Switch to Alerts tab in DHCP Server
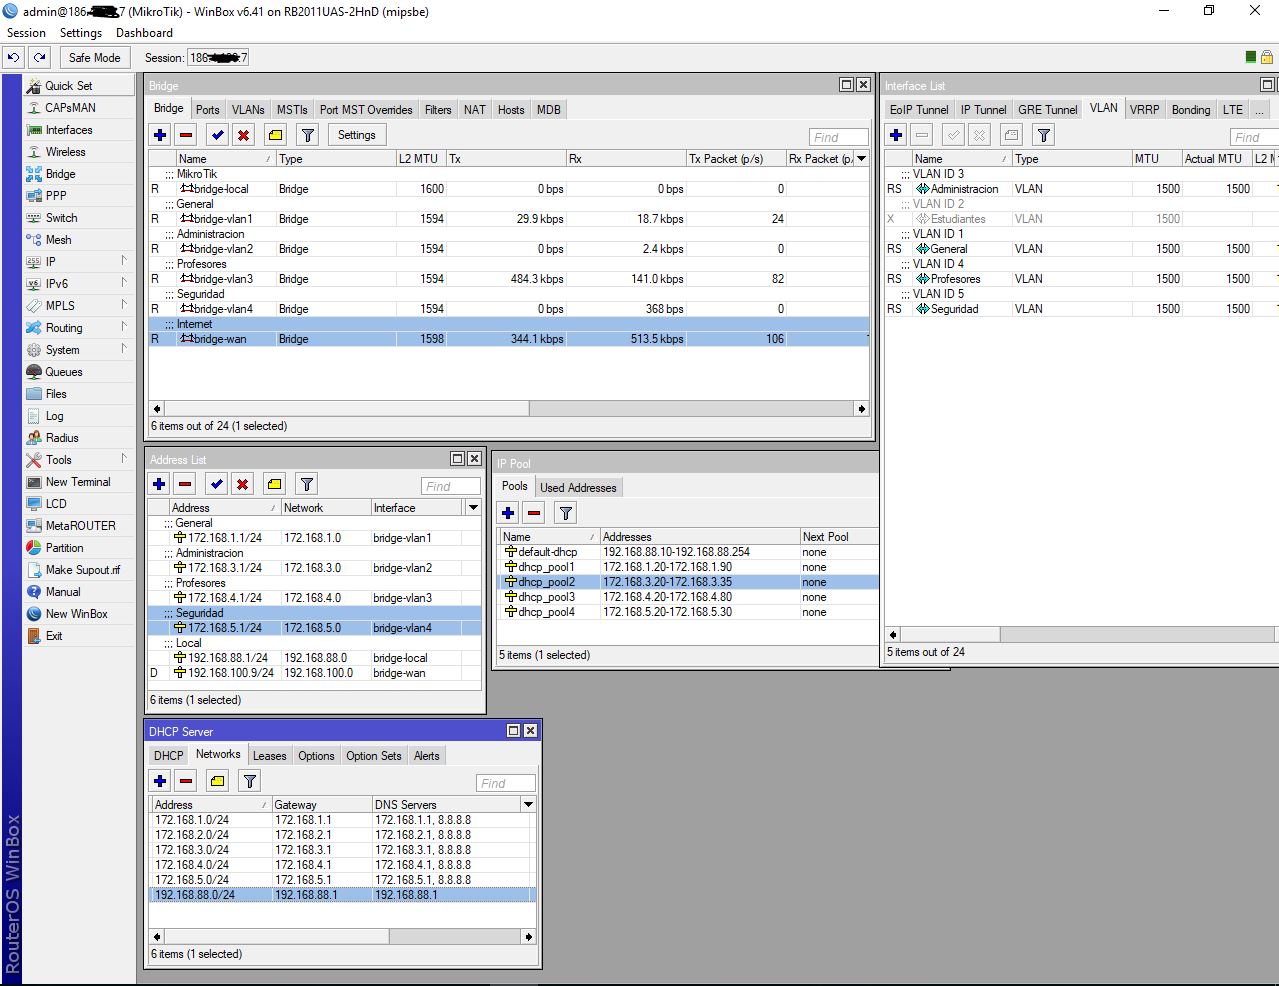1279x986 pixels. pyautogui.click(x=427, y=756)
